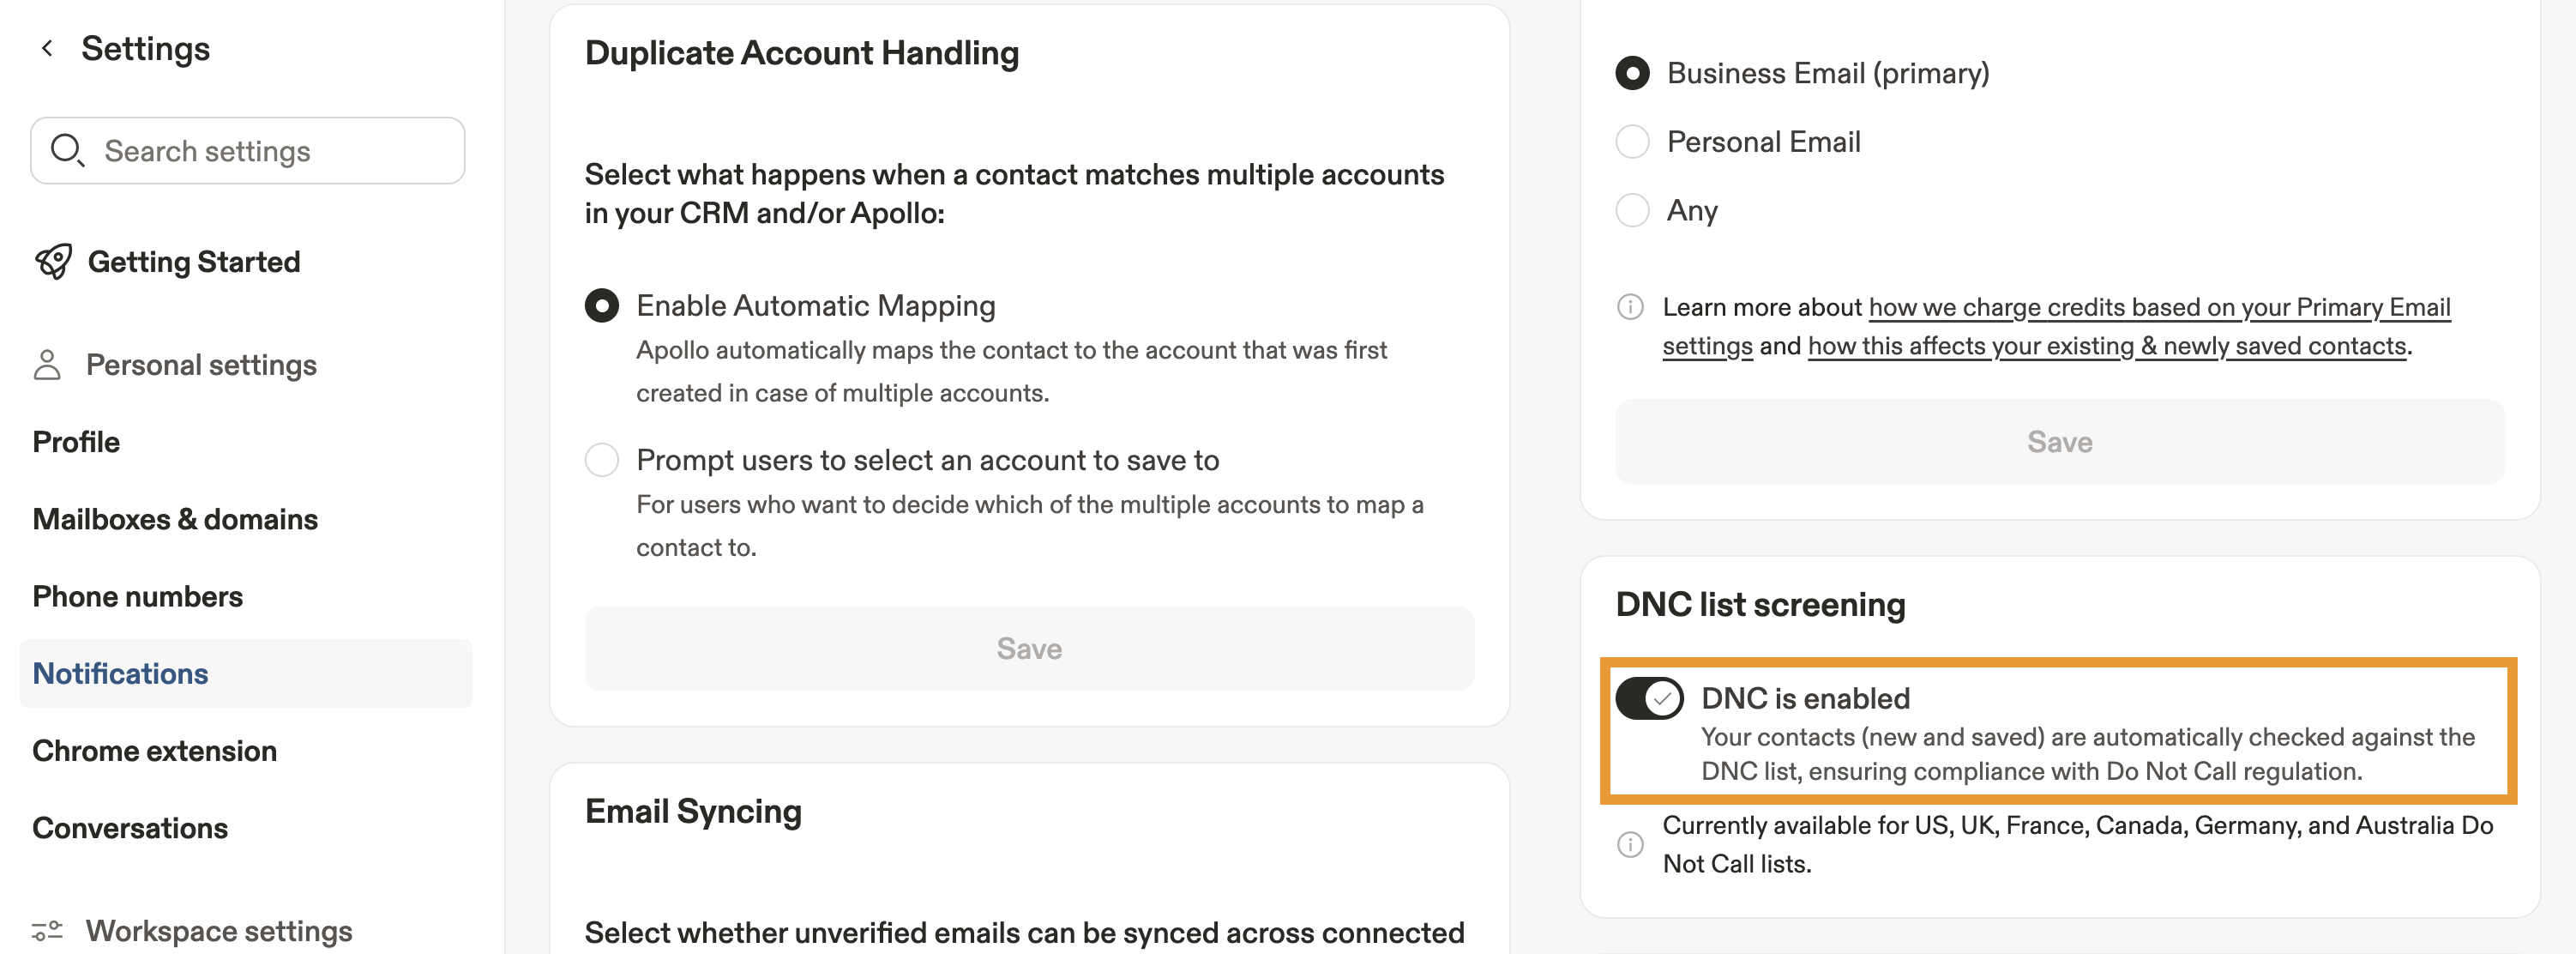Toggle the DNC is enabled switch
Viewport: 2576px width, 954px height.
coord(1649,698)
